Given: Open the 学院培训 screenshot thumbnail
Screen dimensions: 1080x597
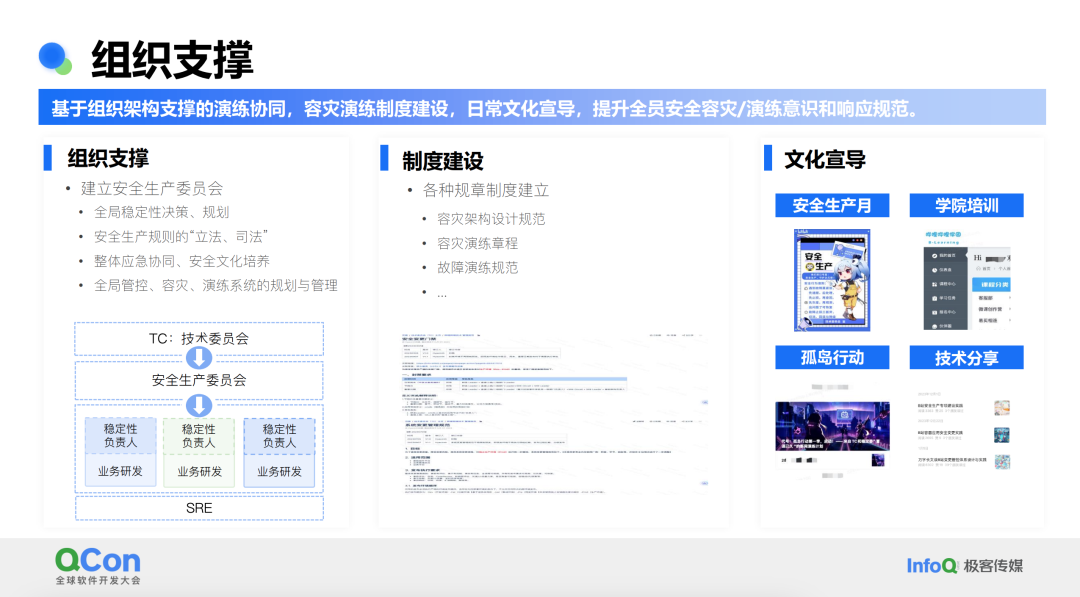Looking at the screenshot, I should (966, 280).
